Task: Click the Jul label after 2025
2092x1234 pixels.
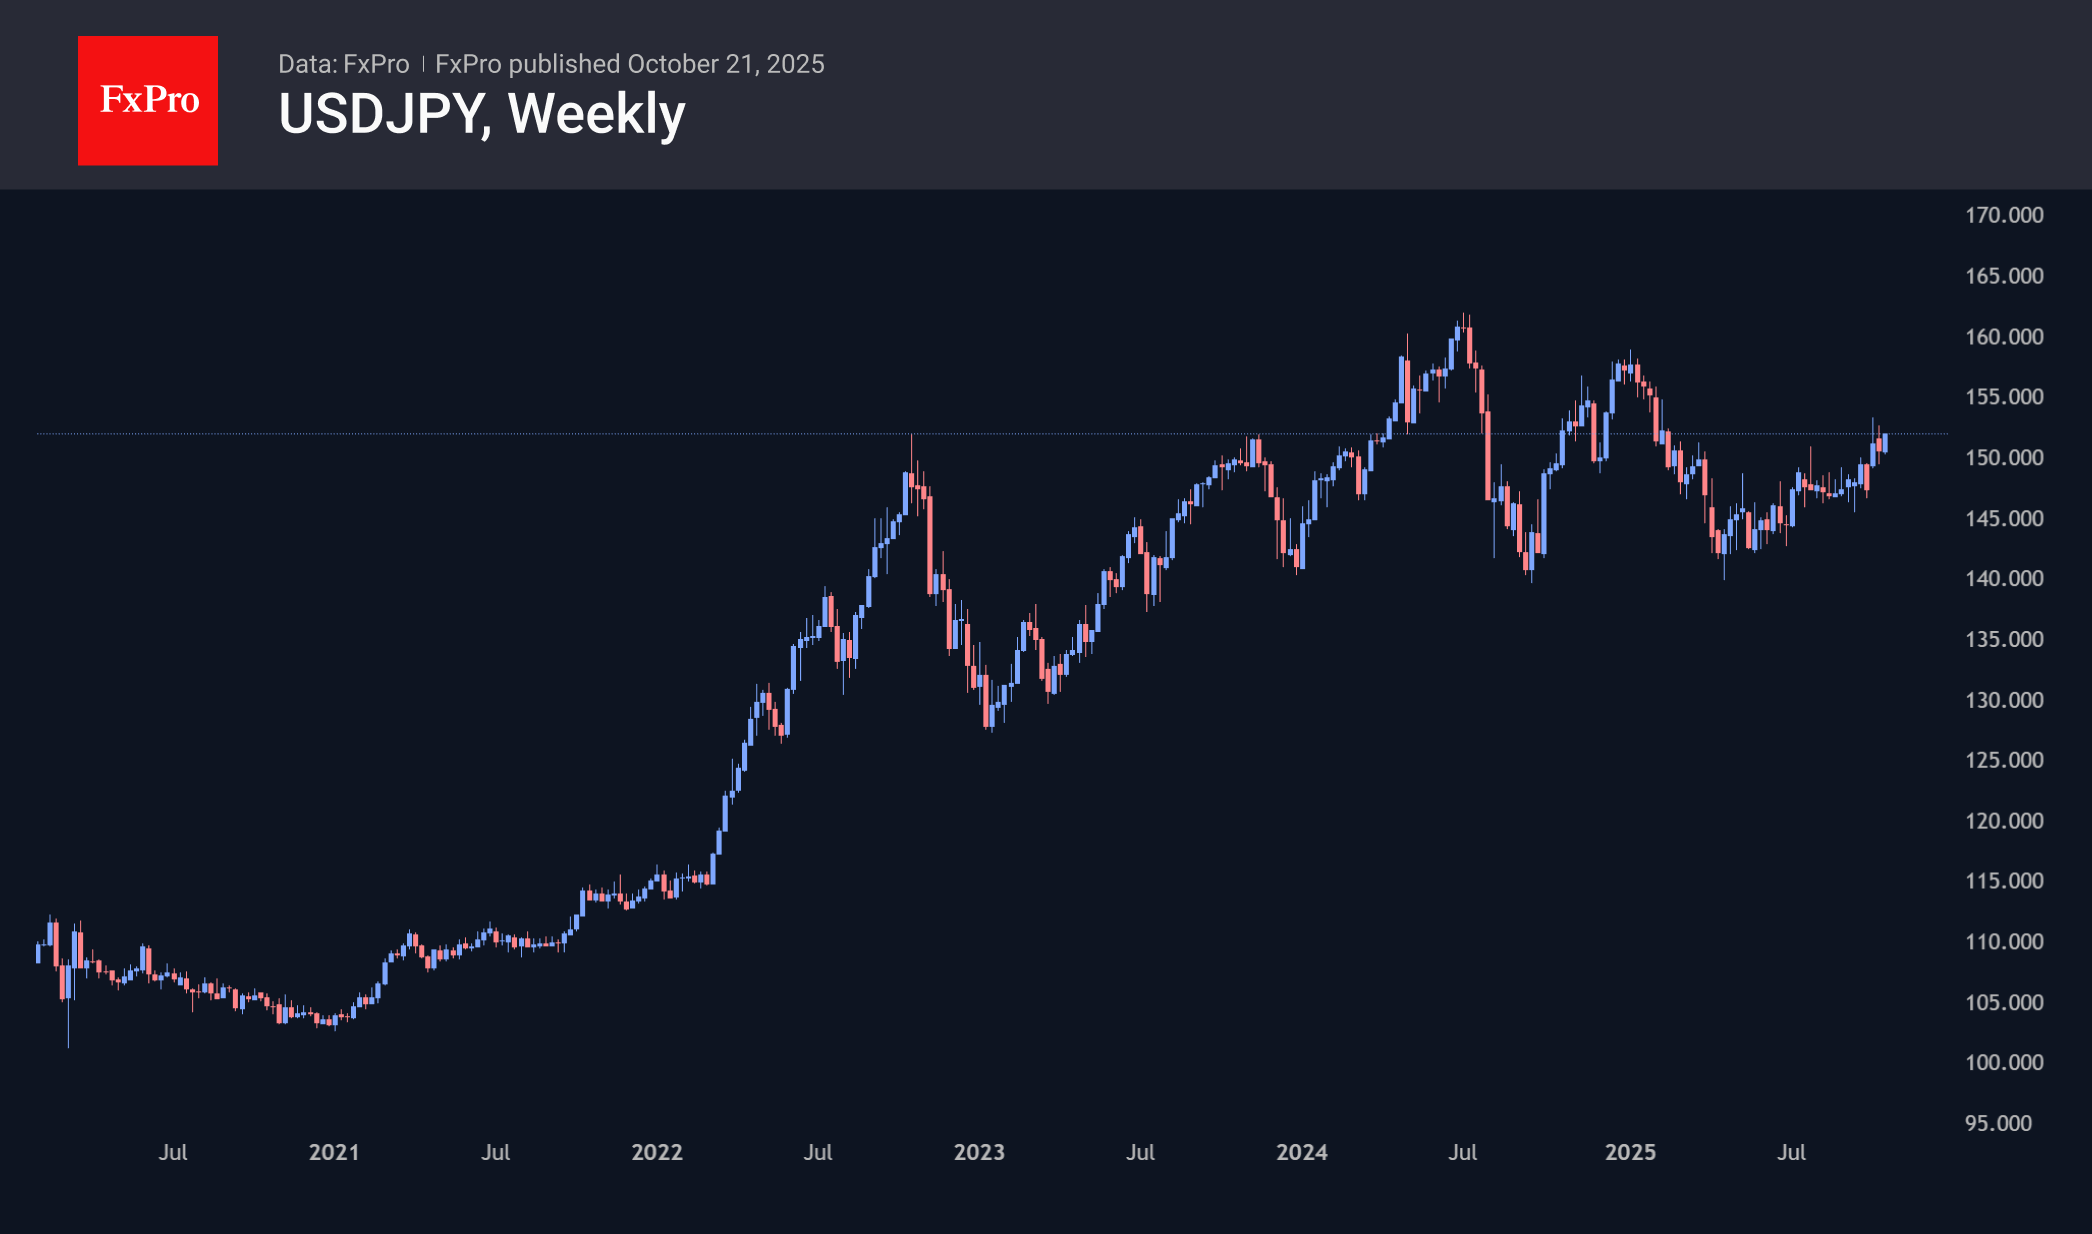Action: click(1791, 1152)
